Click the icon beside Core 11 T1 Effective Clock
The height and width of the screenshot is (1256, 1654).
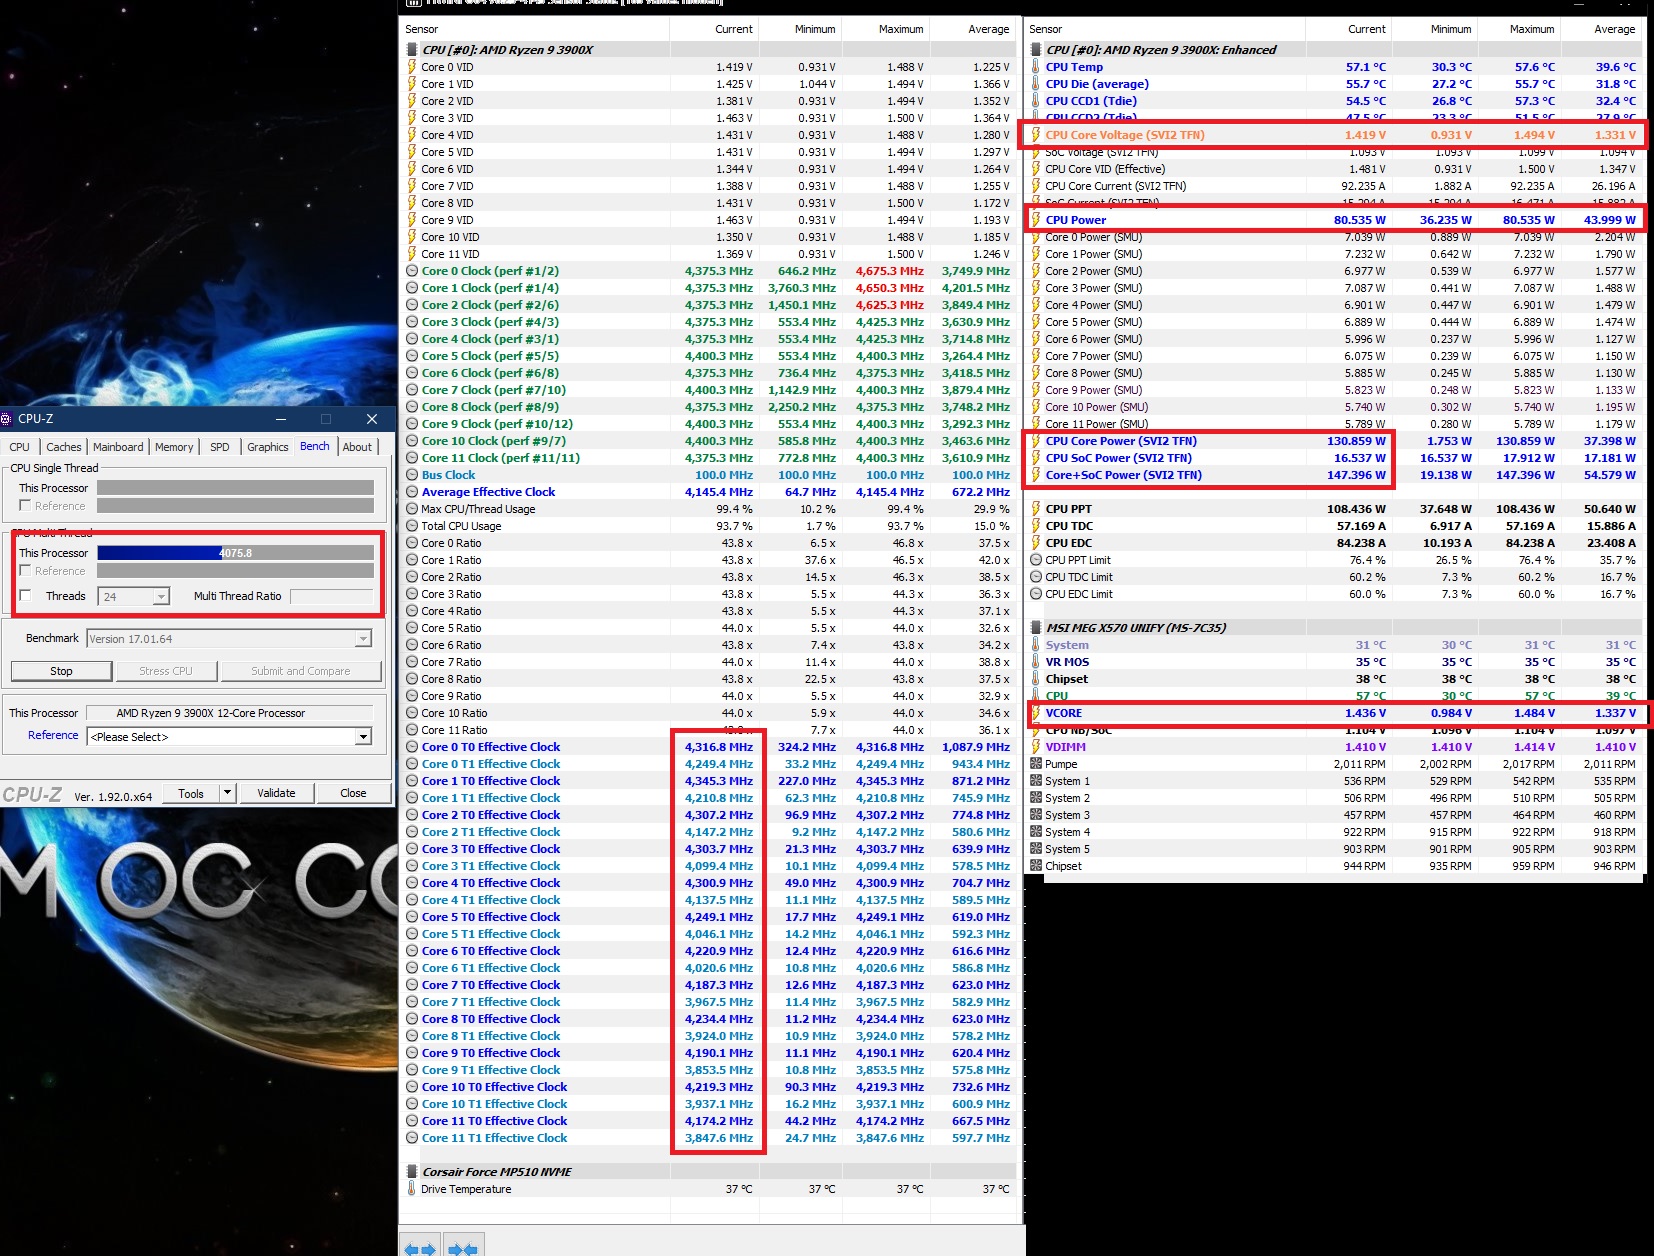click(412, 1138)
